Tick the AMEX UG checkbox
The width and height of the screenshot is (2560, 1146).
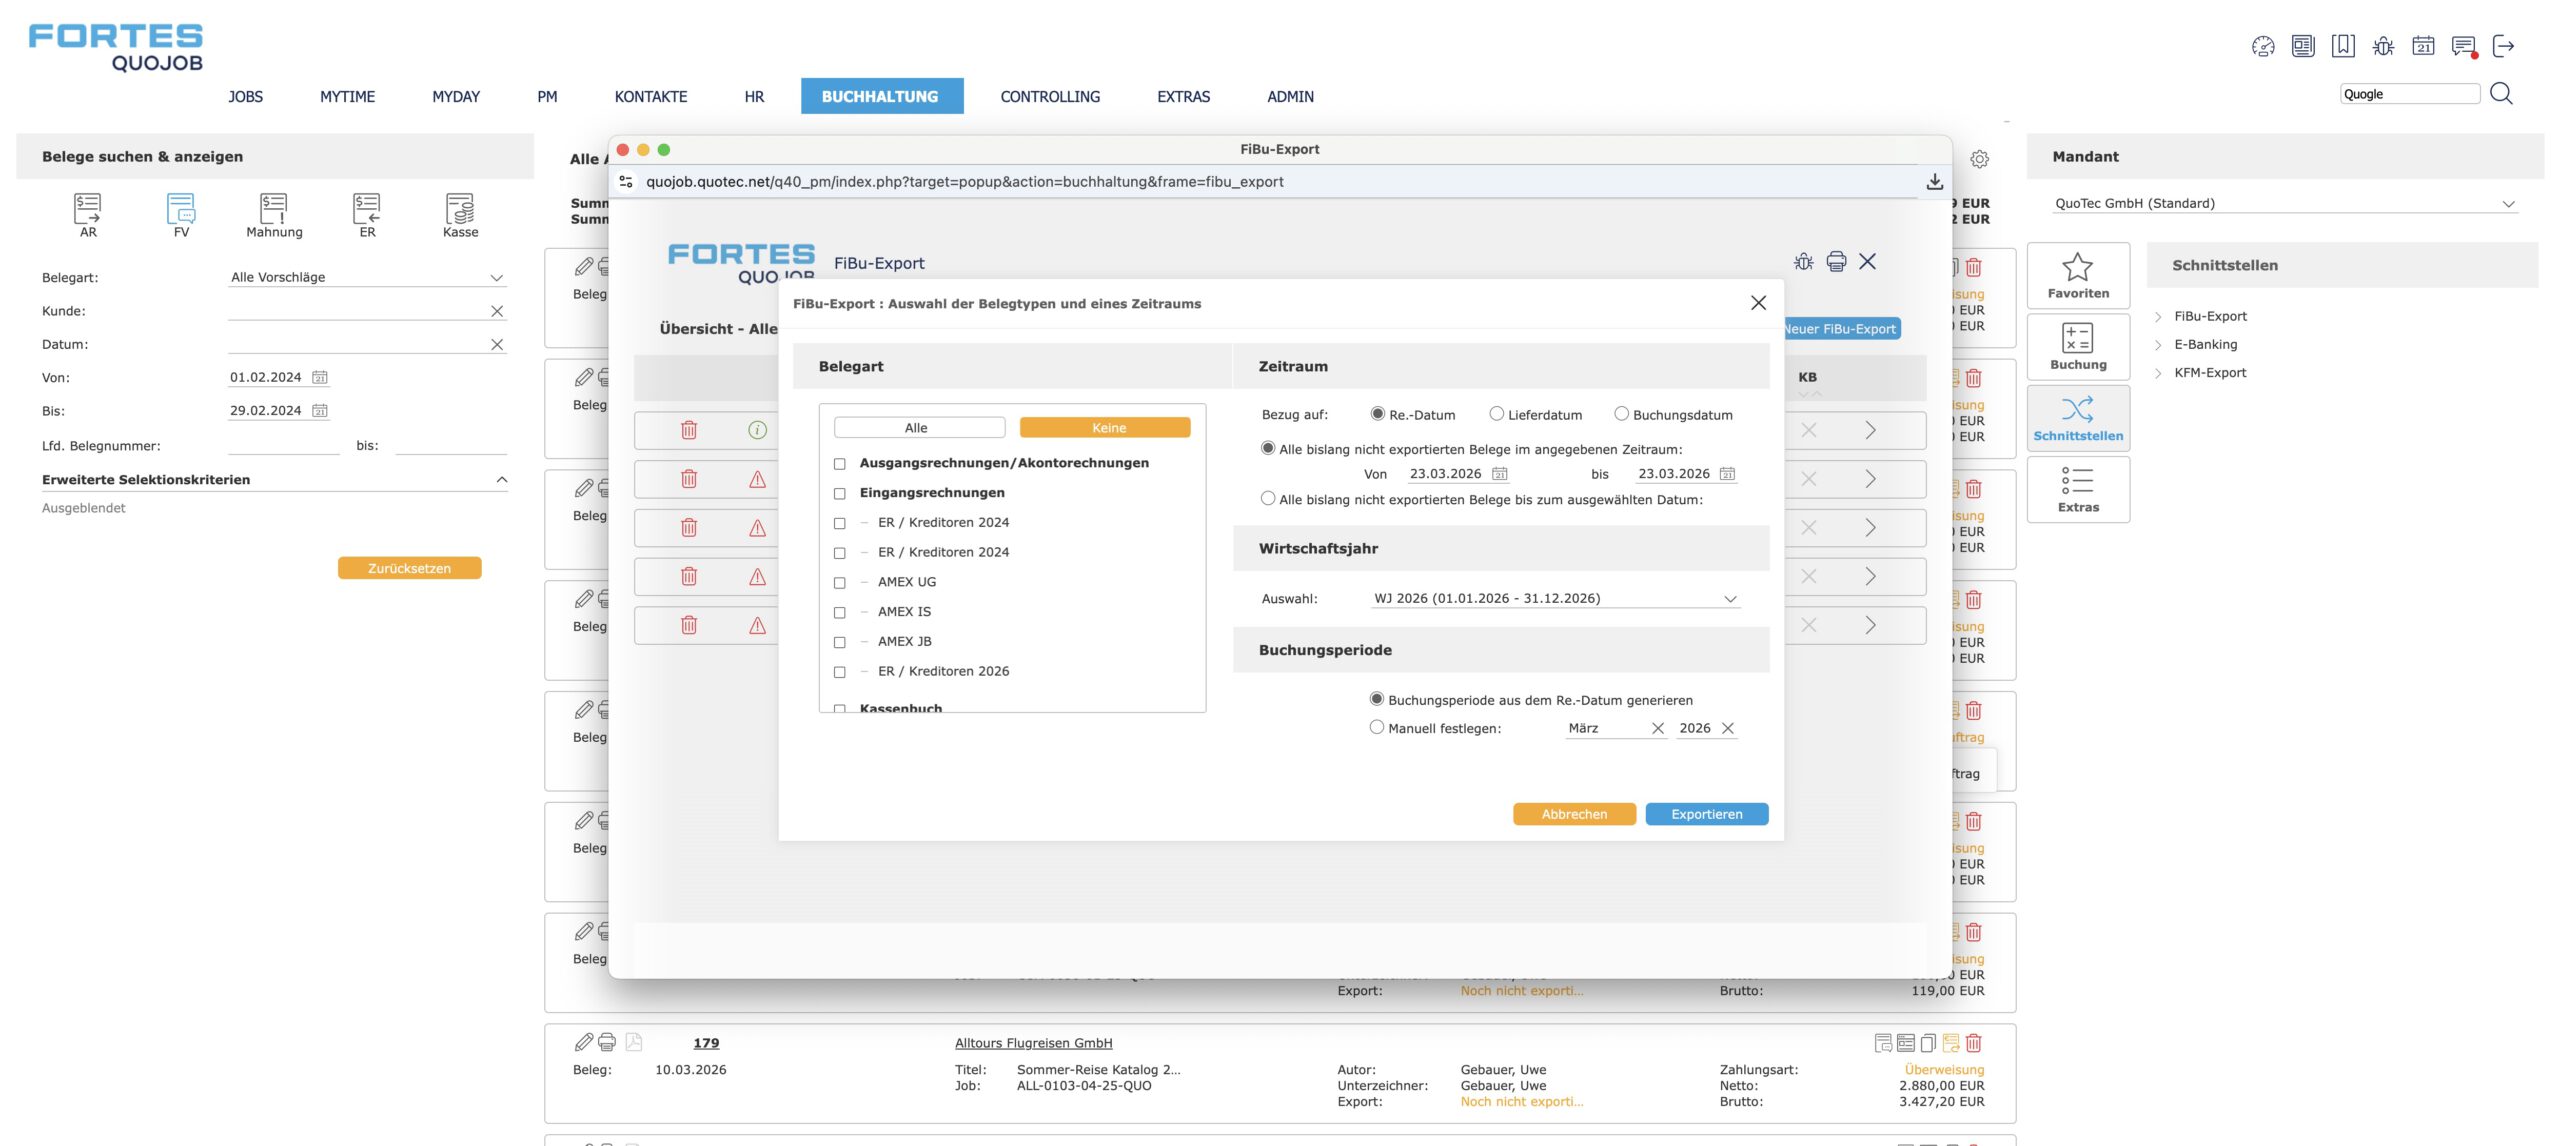click(840, 583)
